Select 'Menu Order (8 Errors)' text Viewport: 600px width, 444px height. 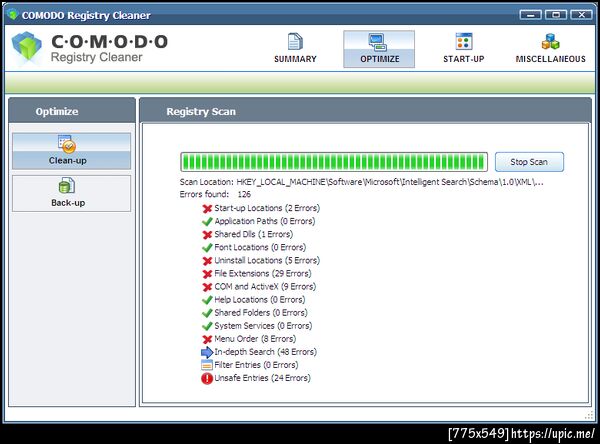click(255, 339)
